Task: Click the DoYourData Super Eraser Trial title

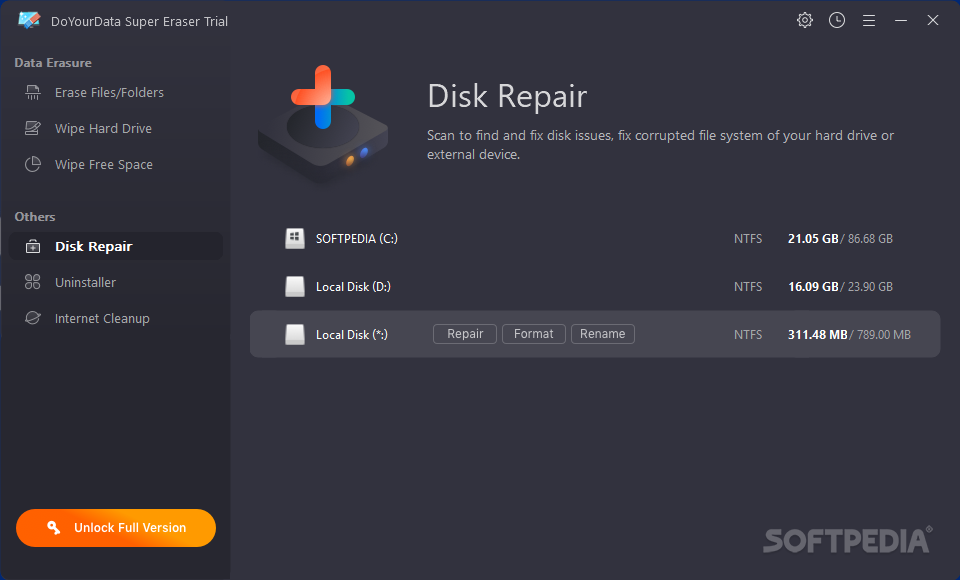Action: coord(139,21)
